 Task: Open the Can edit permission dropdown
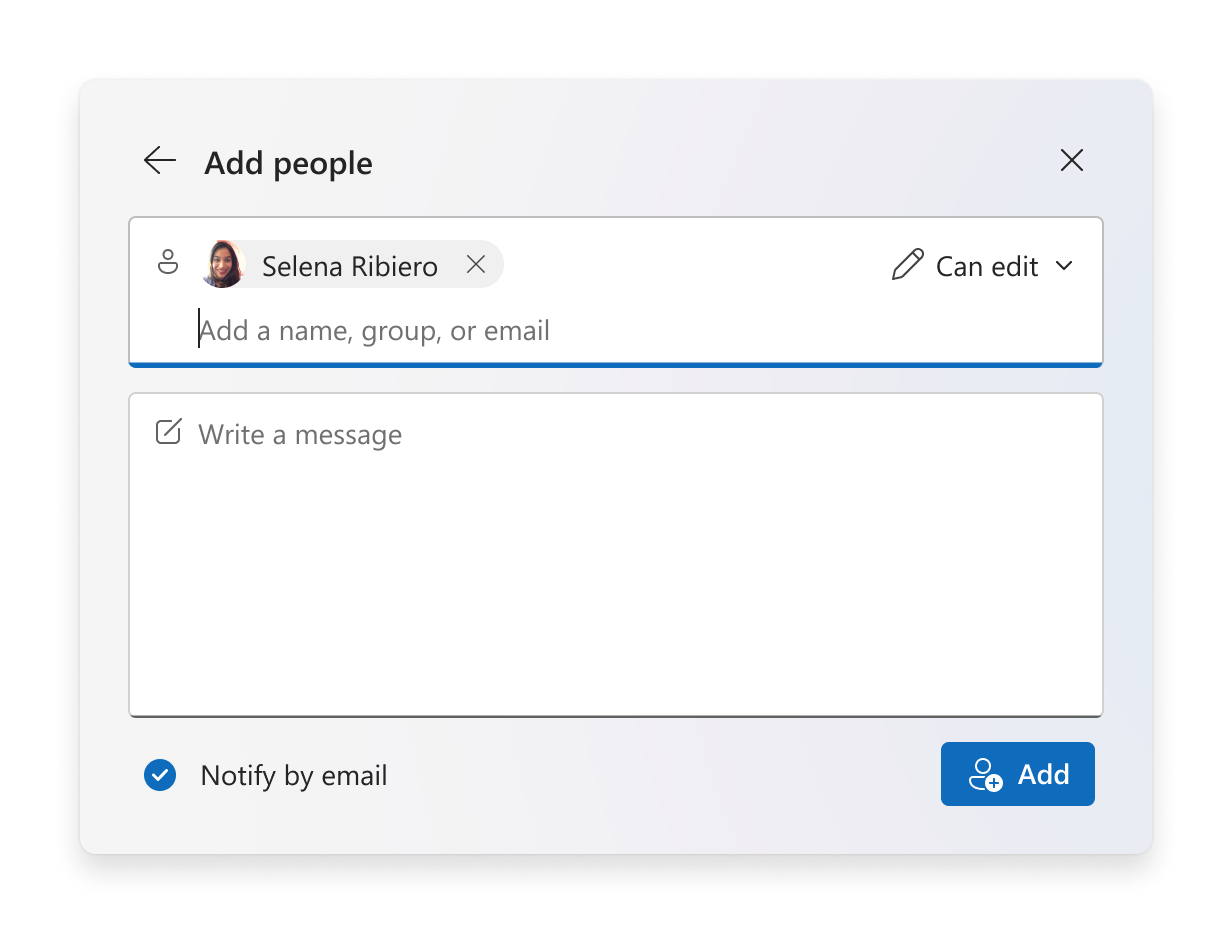pyautogui.click(x=982, y=266)
